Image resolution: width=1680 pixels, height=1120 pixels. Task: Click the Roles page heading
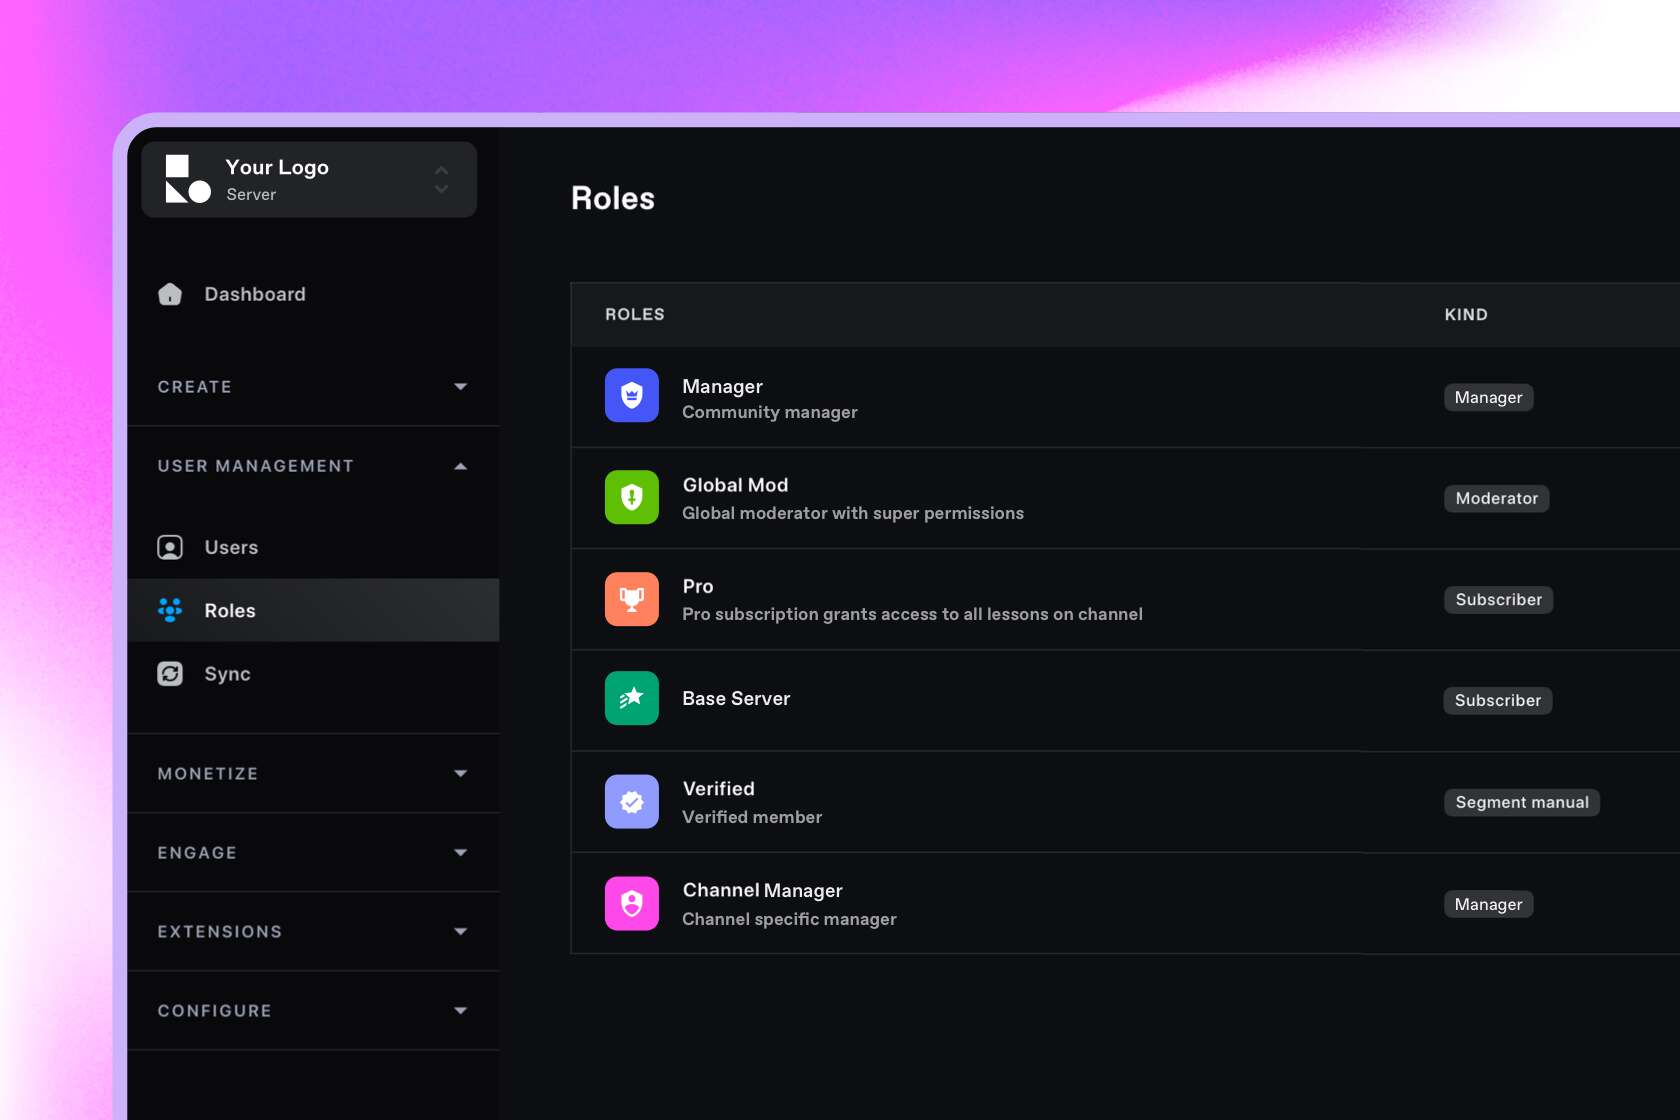[613, 198]
